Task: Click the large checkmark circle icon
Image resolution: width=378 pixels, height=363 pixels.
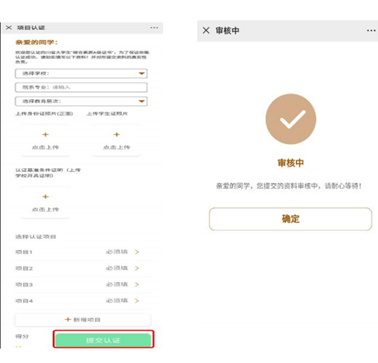Action: point(291,119)
